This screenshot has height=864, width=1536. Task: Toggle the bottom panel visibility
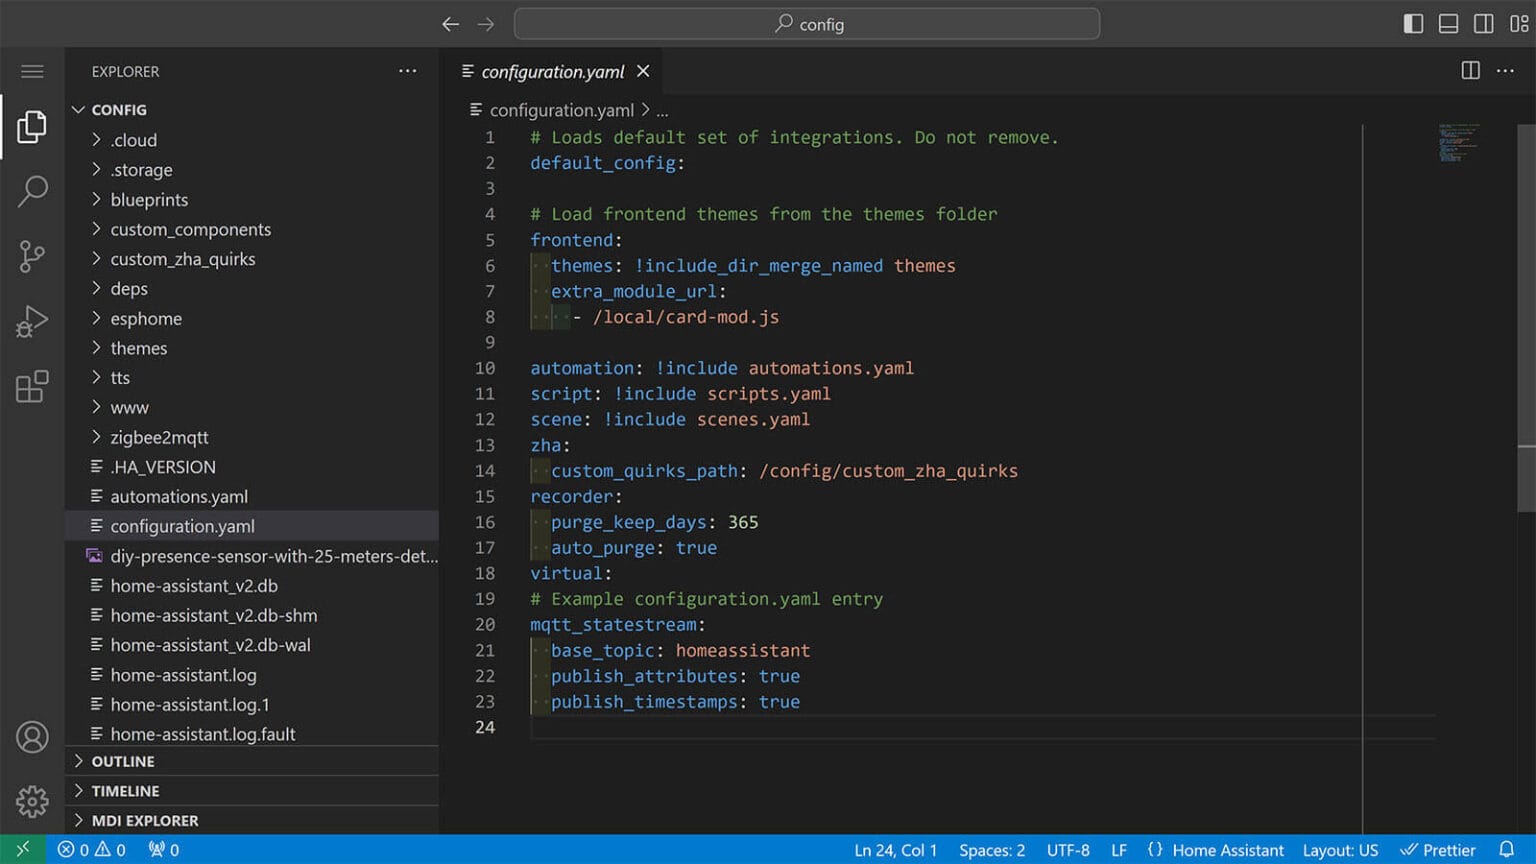coord(1448,24)
